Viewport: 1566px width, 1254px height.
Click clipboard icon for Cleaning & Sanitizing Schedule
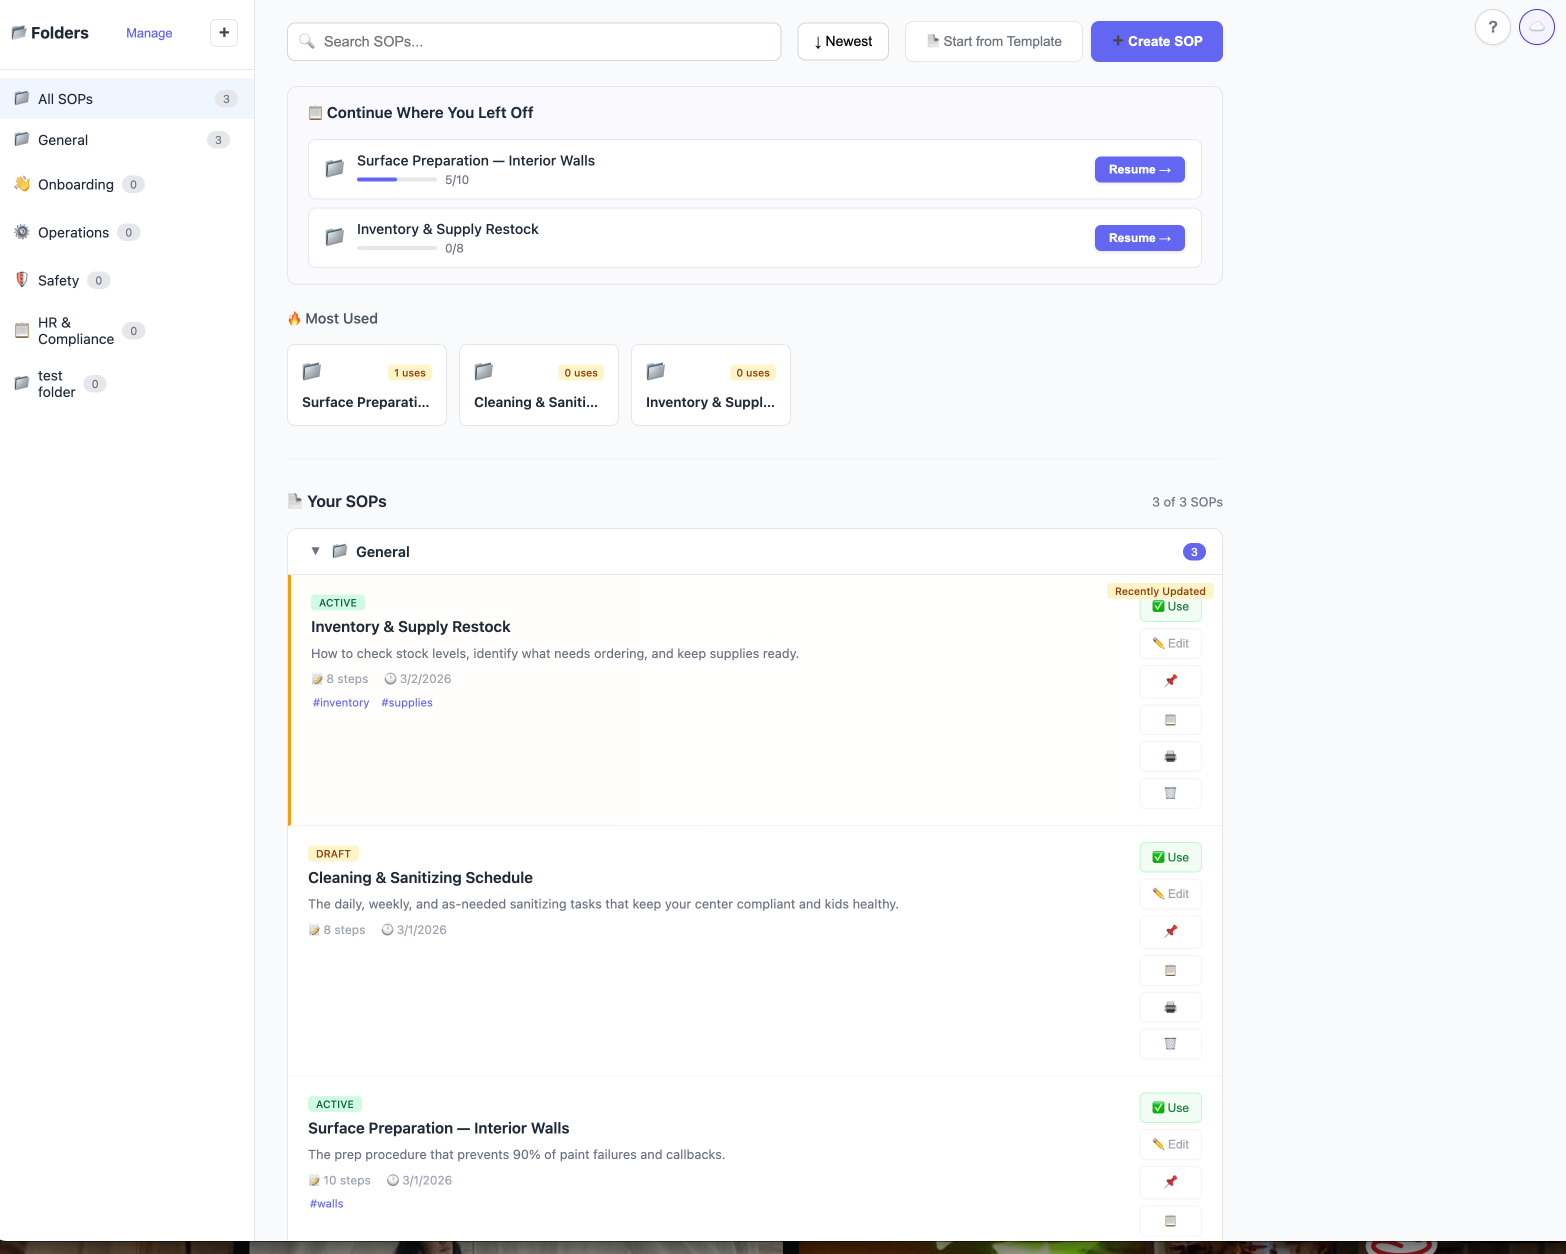click(x=1170, y=970)
